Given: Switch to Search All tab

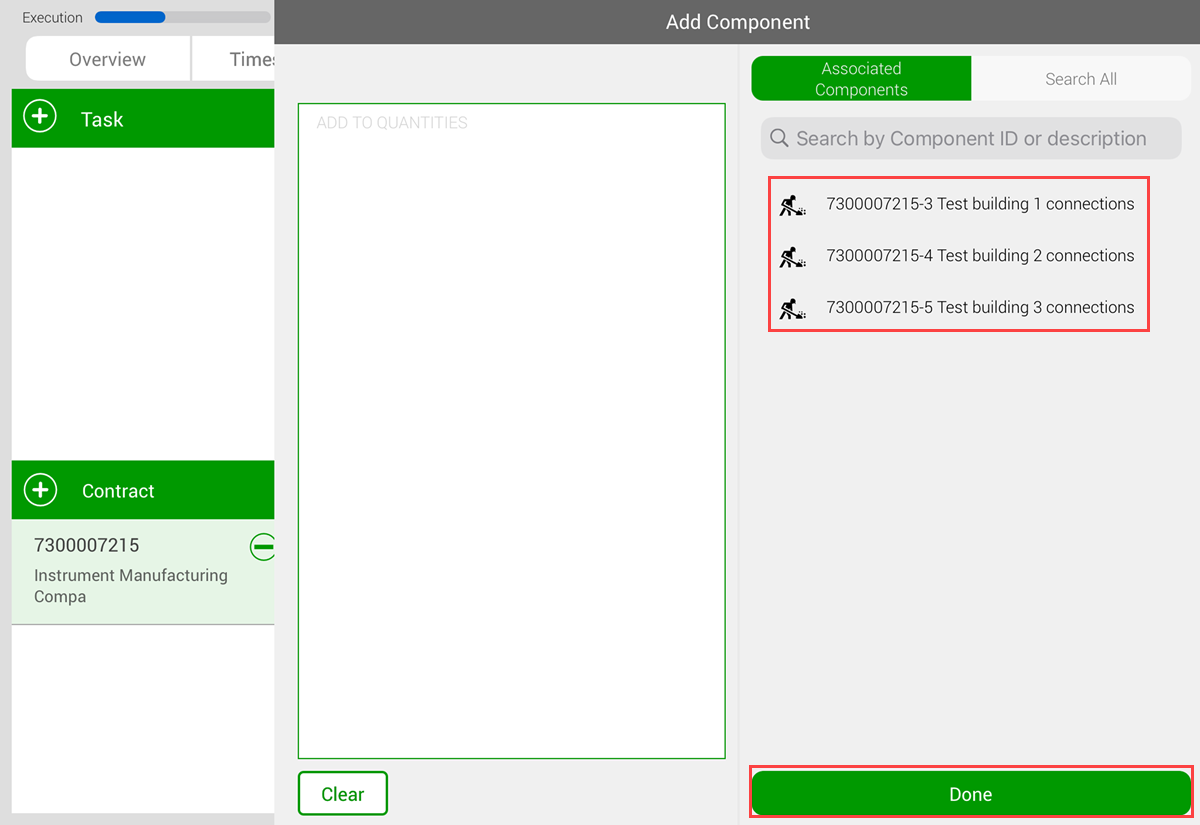Looking at the screenshot, I should [x=1080, y=79].
